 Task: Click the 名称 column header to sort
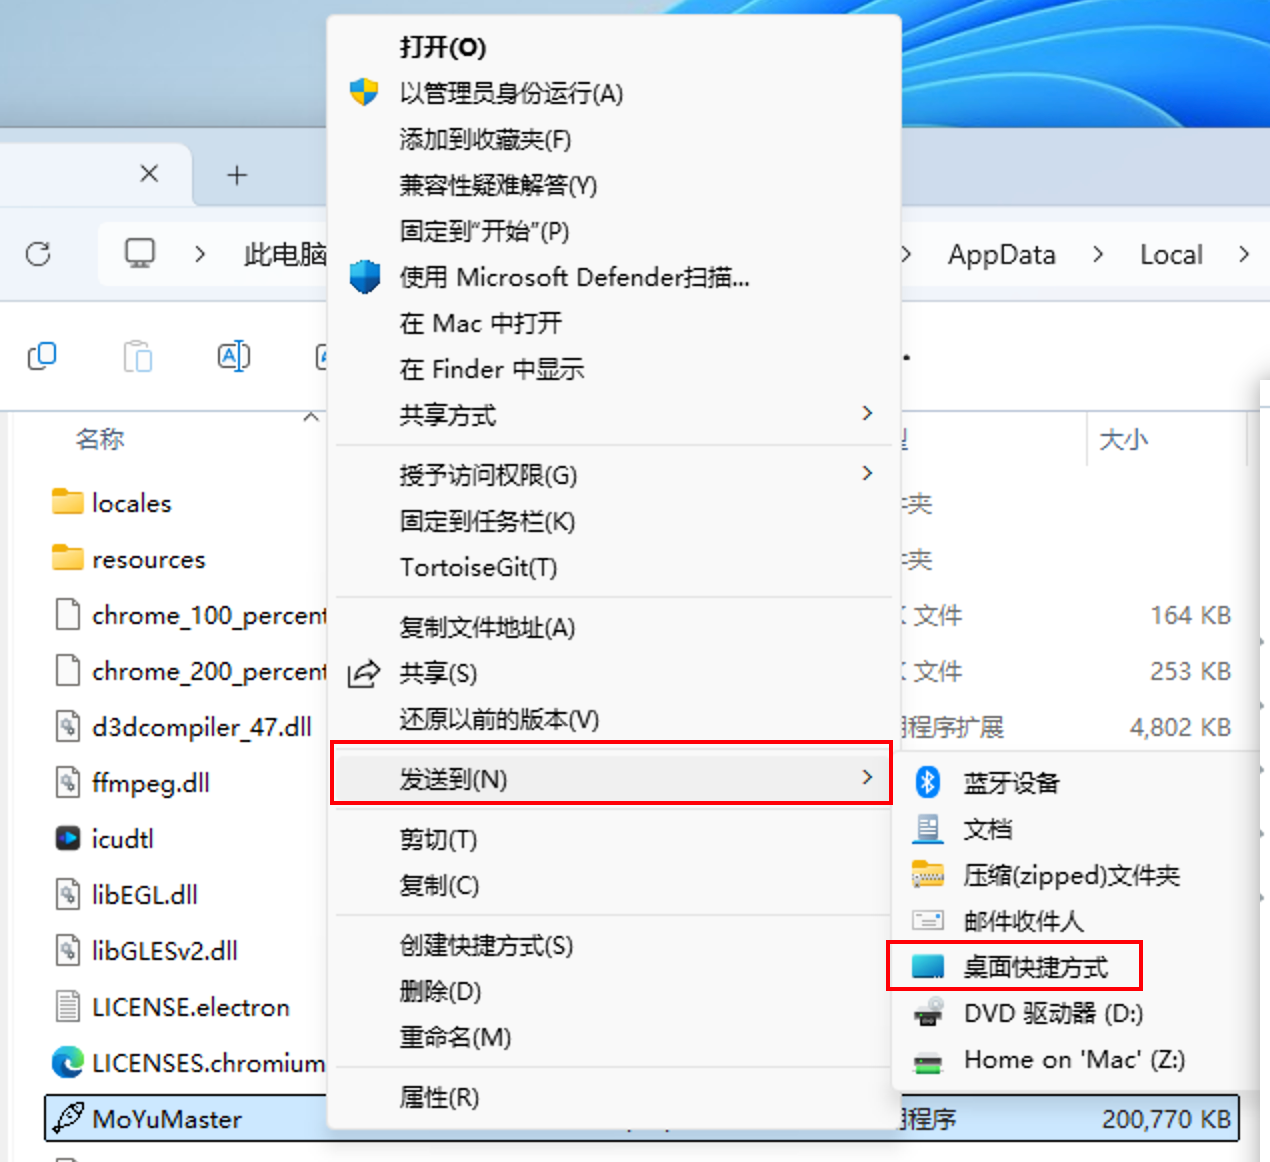pos(100,439)
